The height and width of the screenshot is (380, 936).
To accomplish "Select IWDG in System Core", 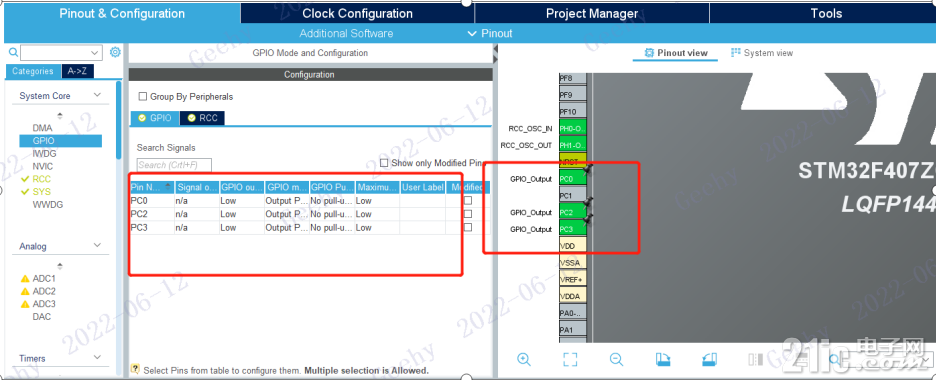I will point(44,154).
